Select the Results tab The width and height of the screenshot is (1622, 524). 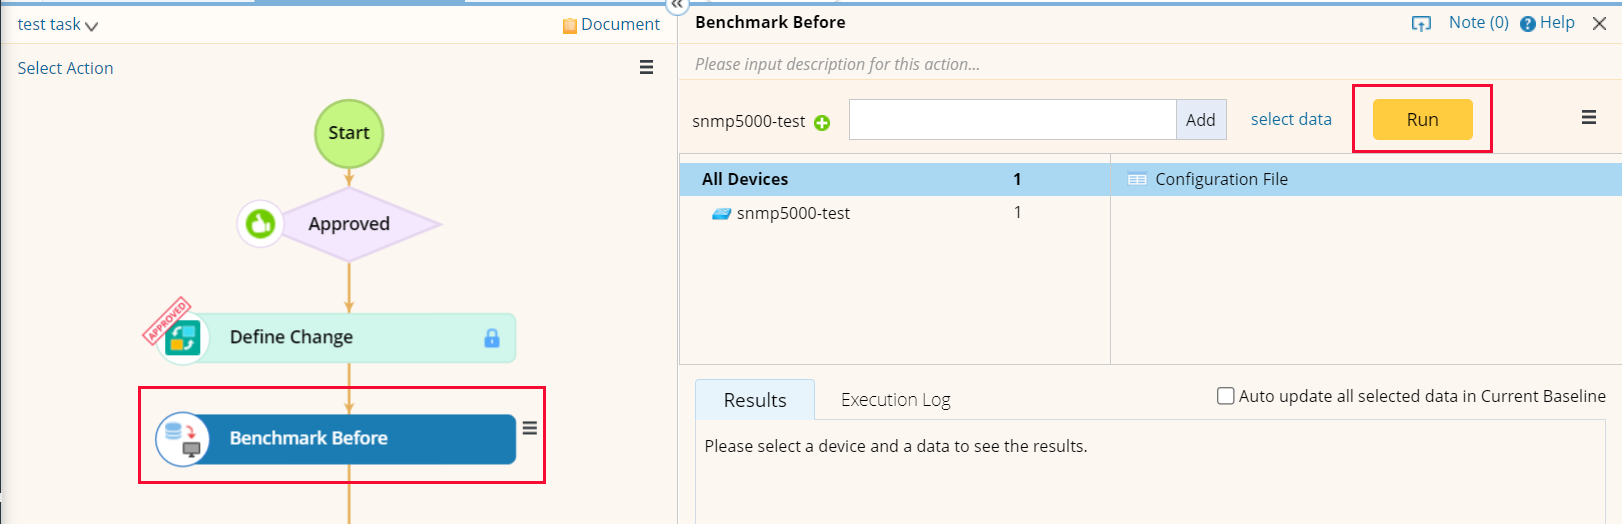(755, 400)
